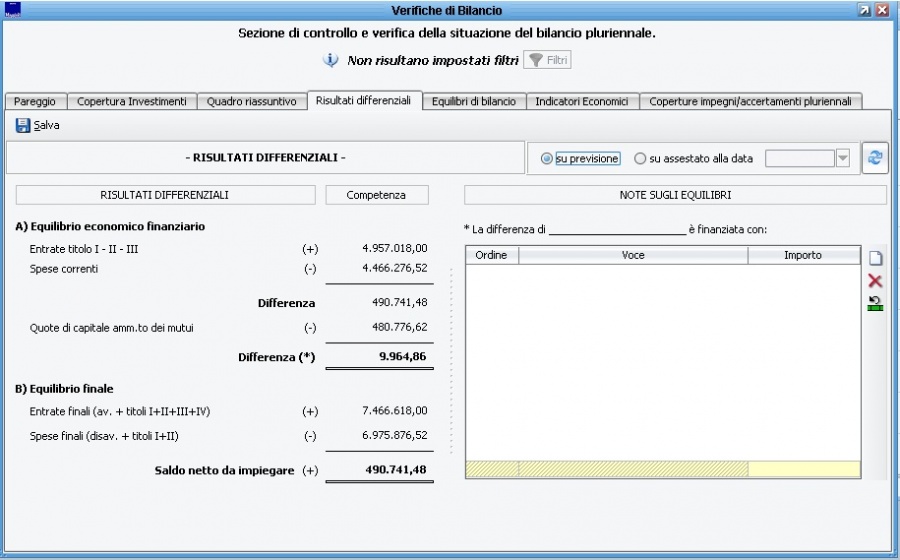Click the Ordine column header
The image size is (900, 560).
click(x=491, y=255)
